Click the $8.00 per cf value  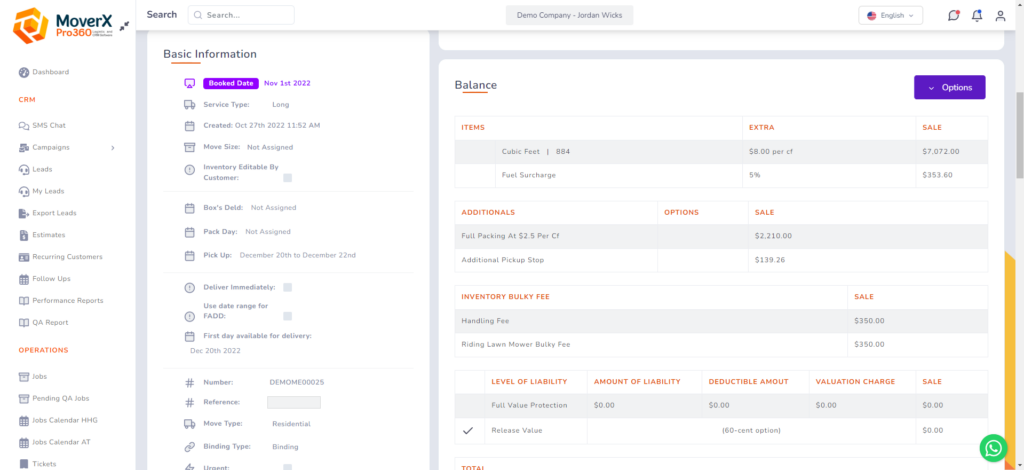click(771, 151)
